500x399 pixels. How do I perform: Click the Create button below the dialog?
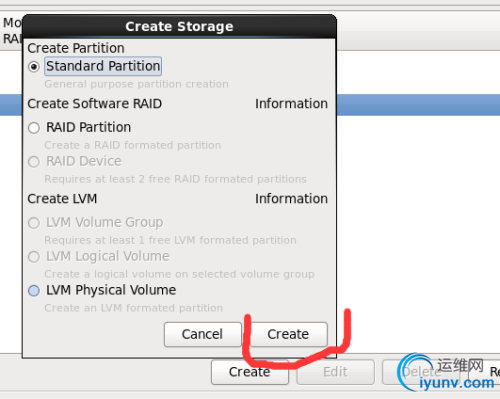pyautogui.click(x=250, y=372)
